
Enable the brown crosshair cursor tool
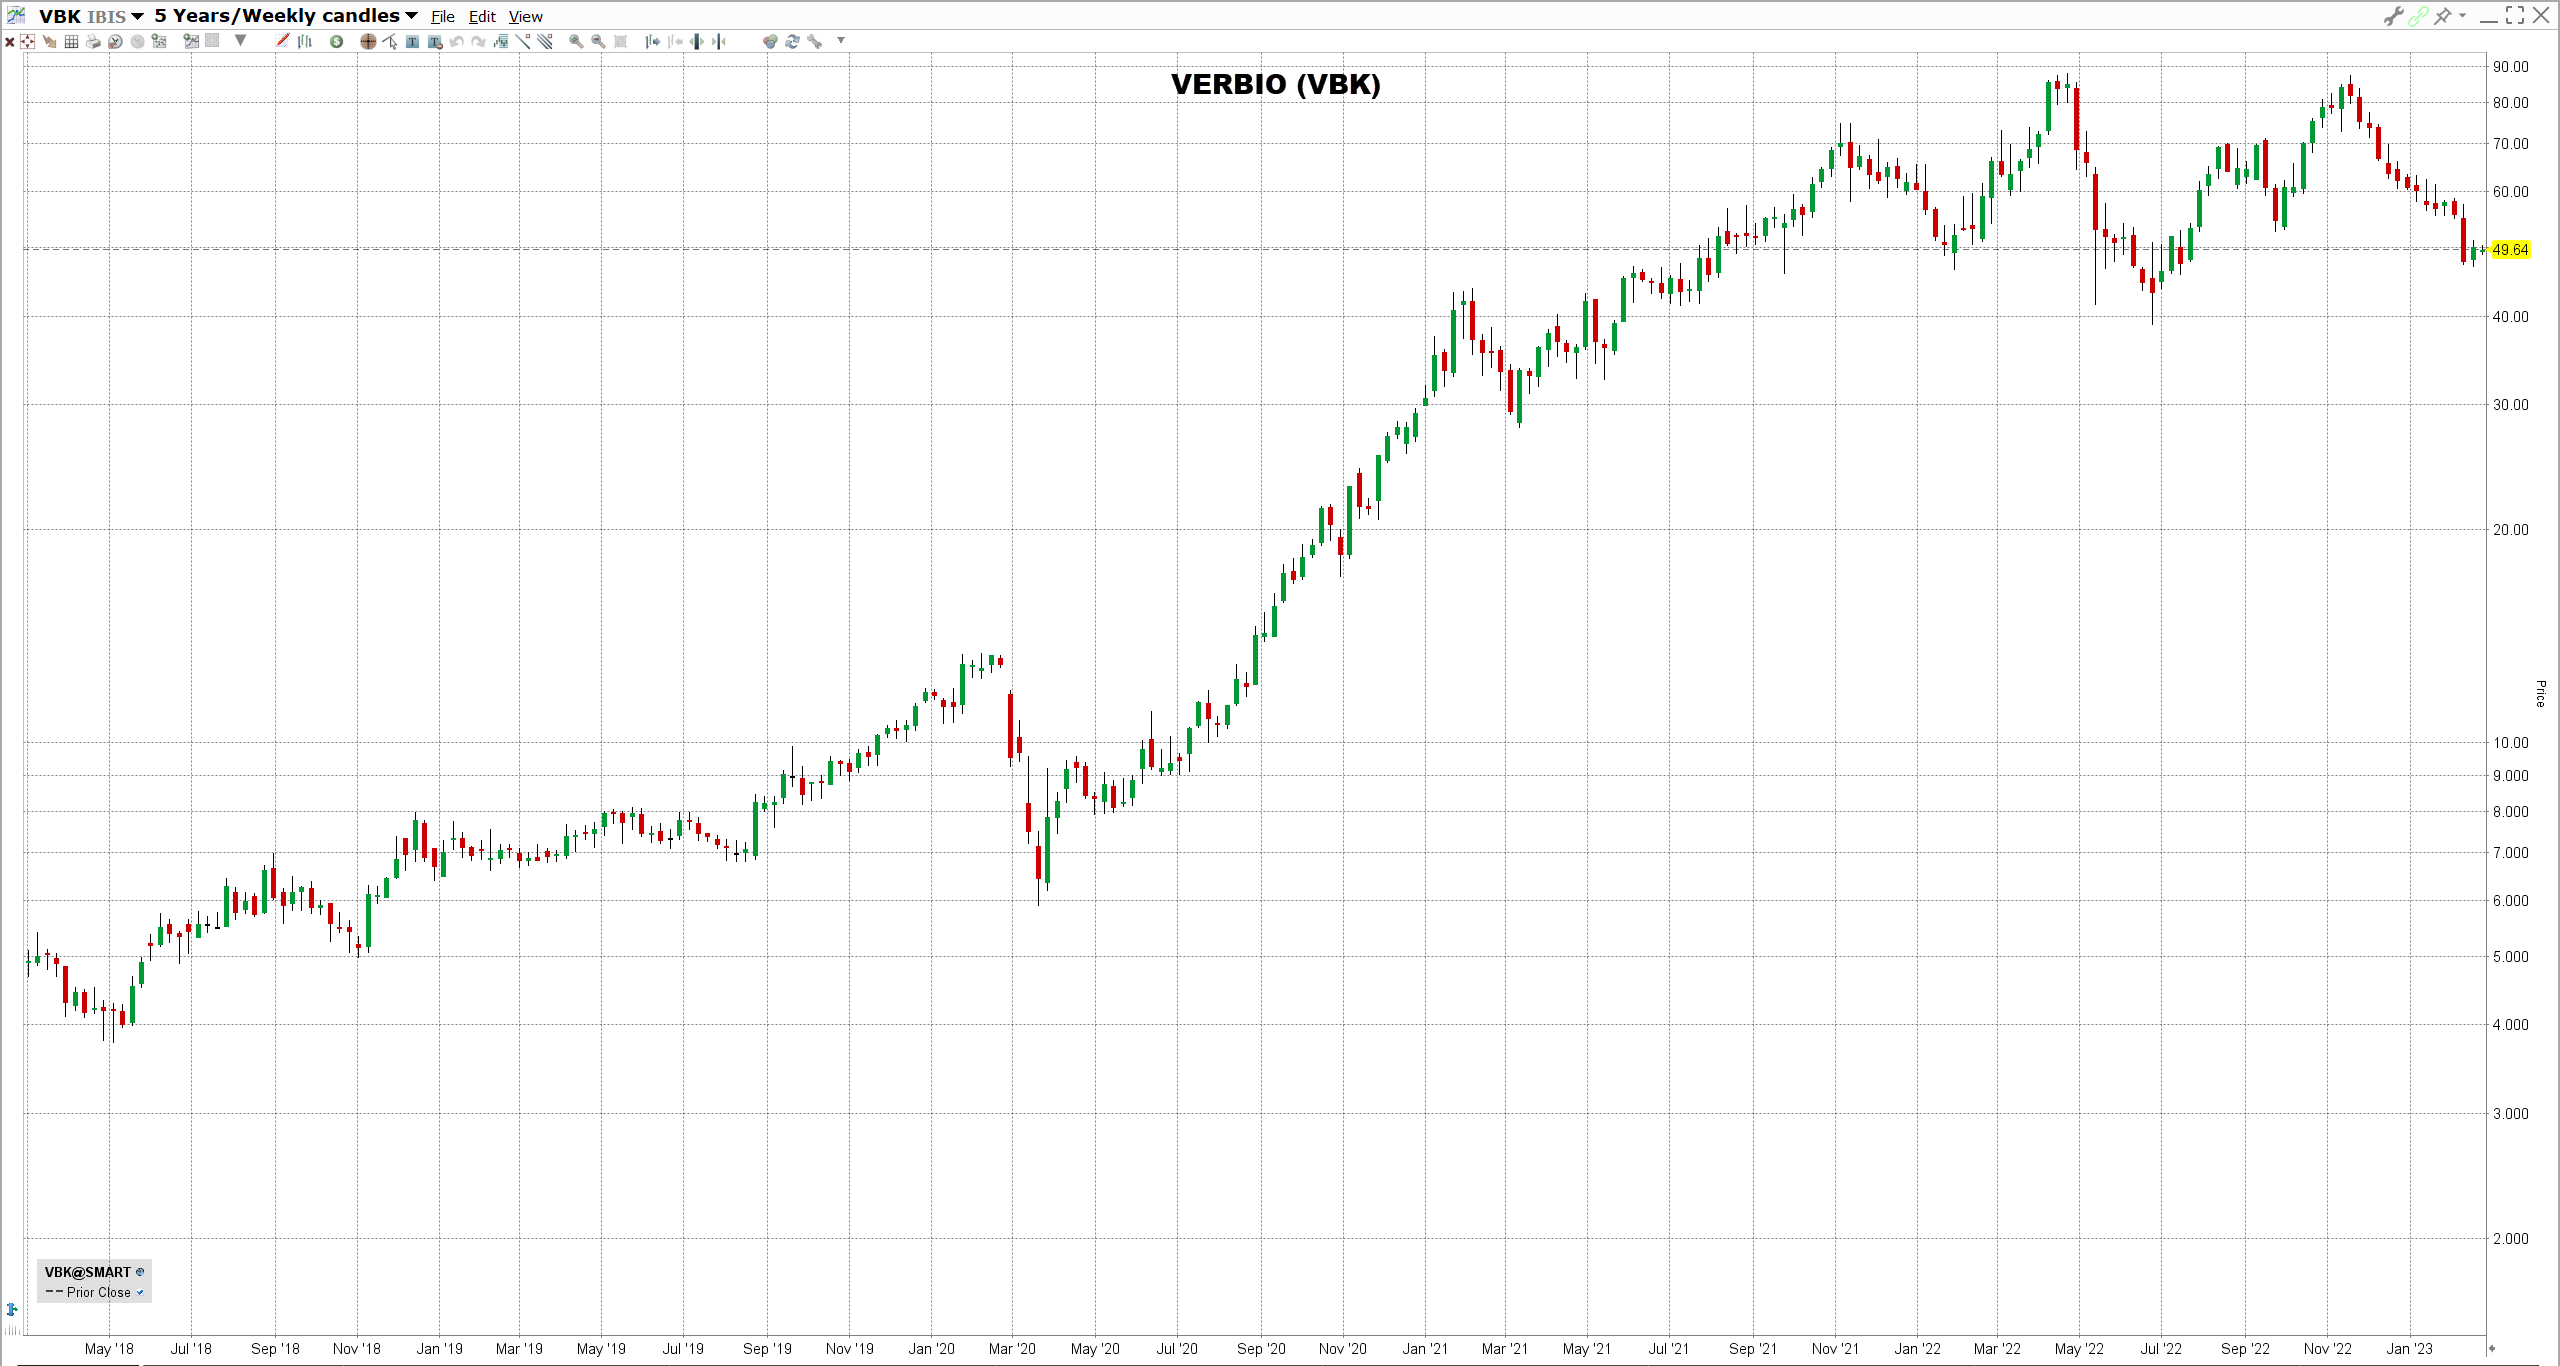pyautogui.click(x=368, y=42)
